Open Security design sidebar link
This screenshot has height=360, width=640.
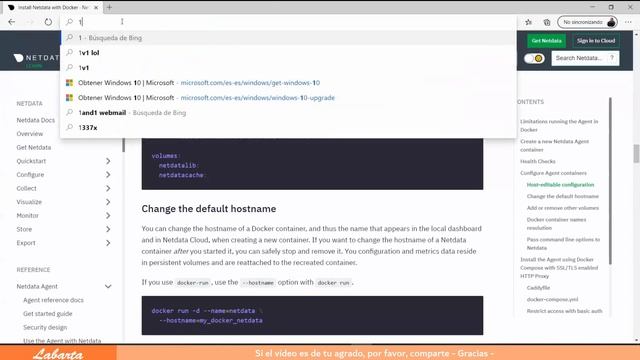tap(45, 327)
